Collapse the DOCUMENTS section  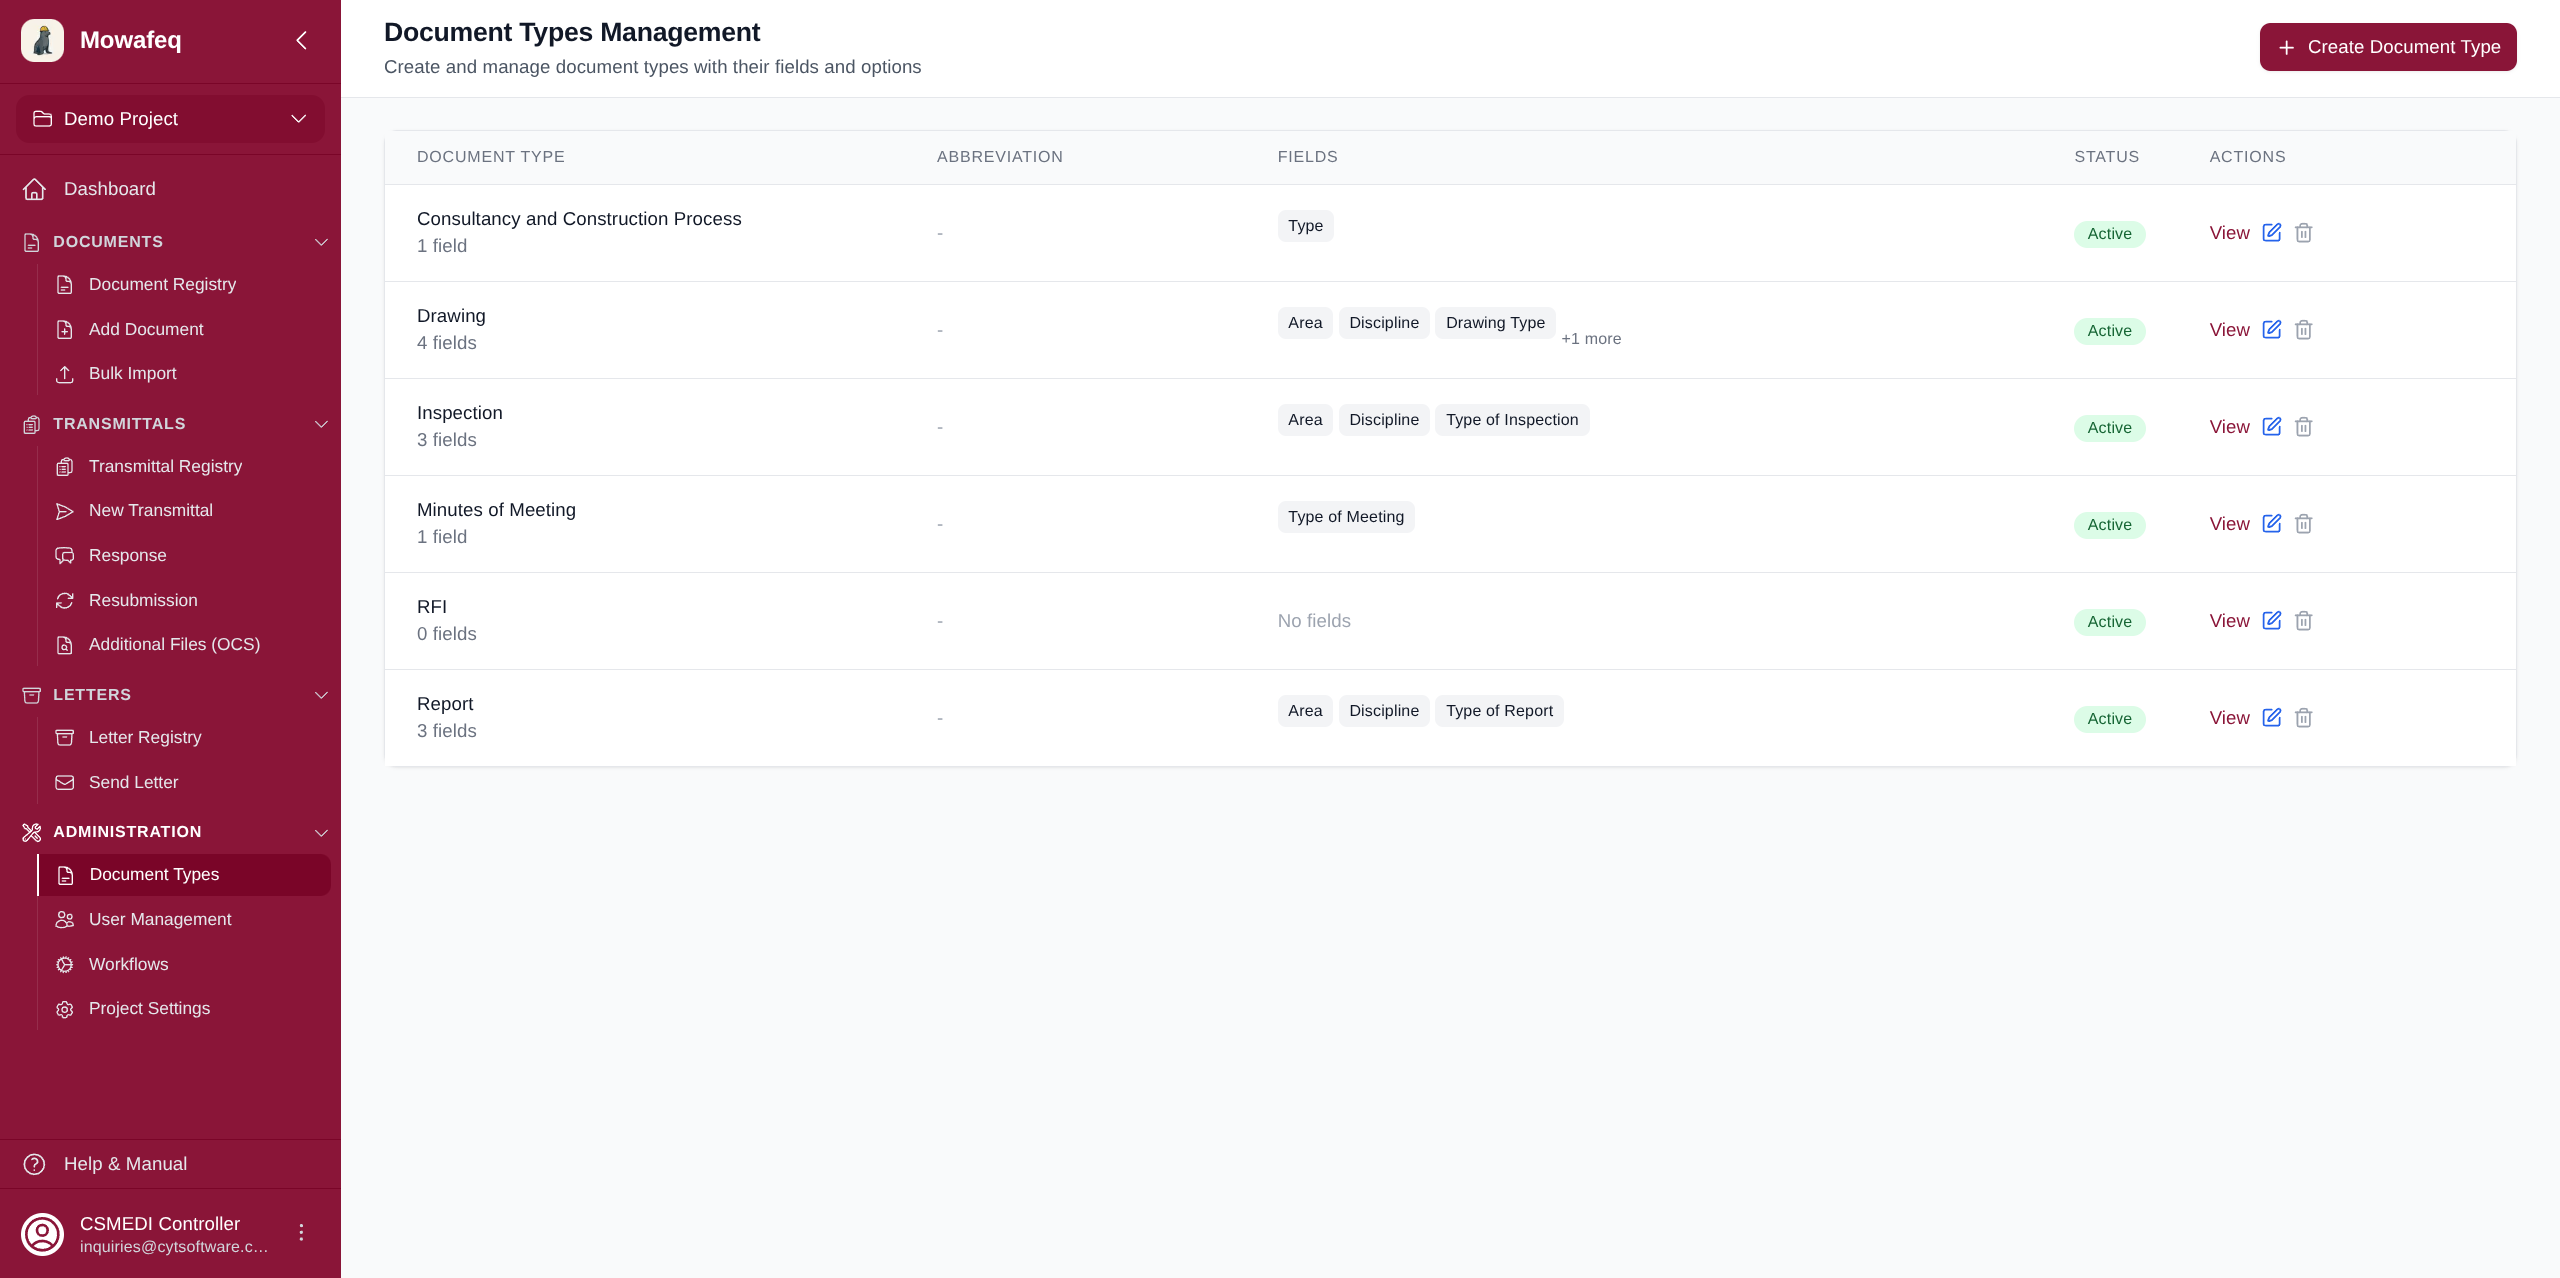click(x=321, y=242)
